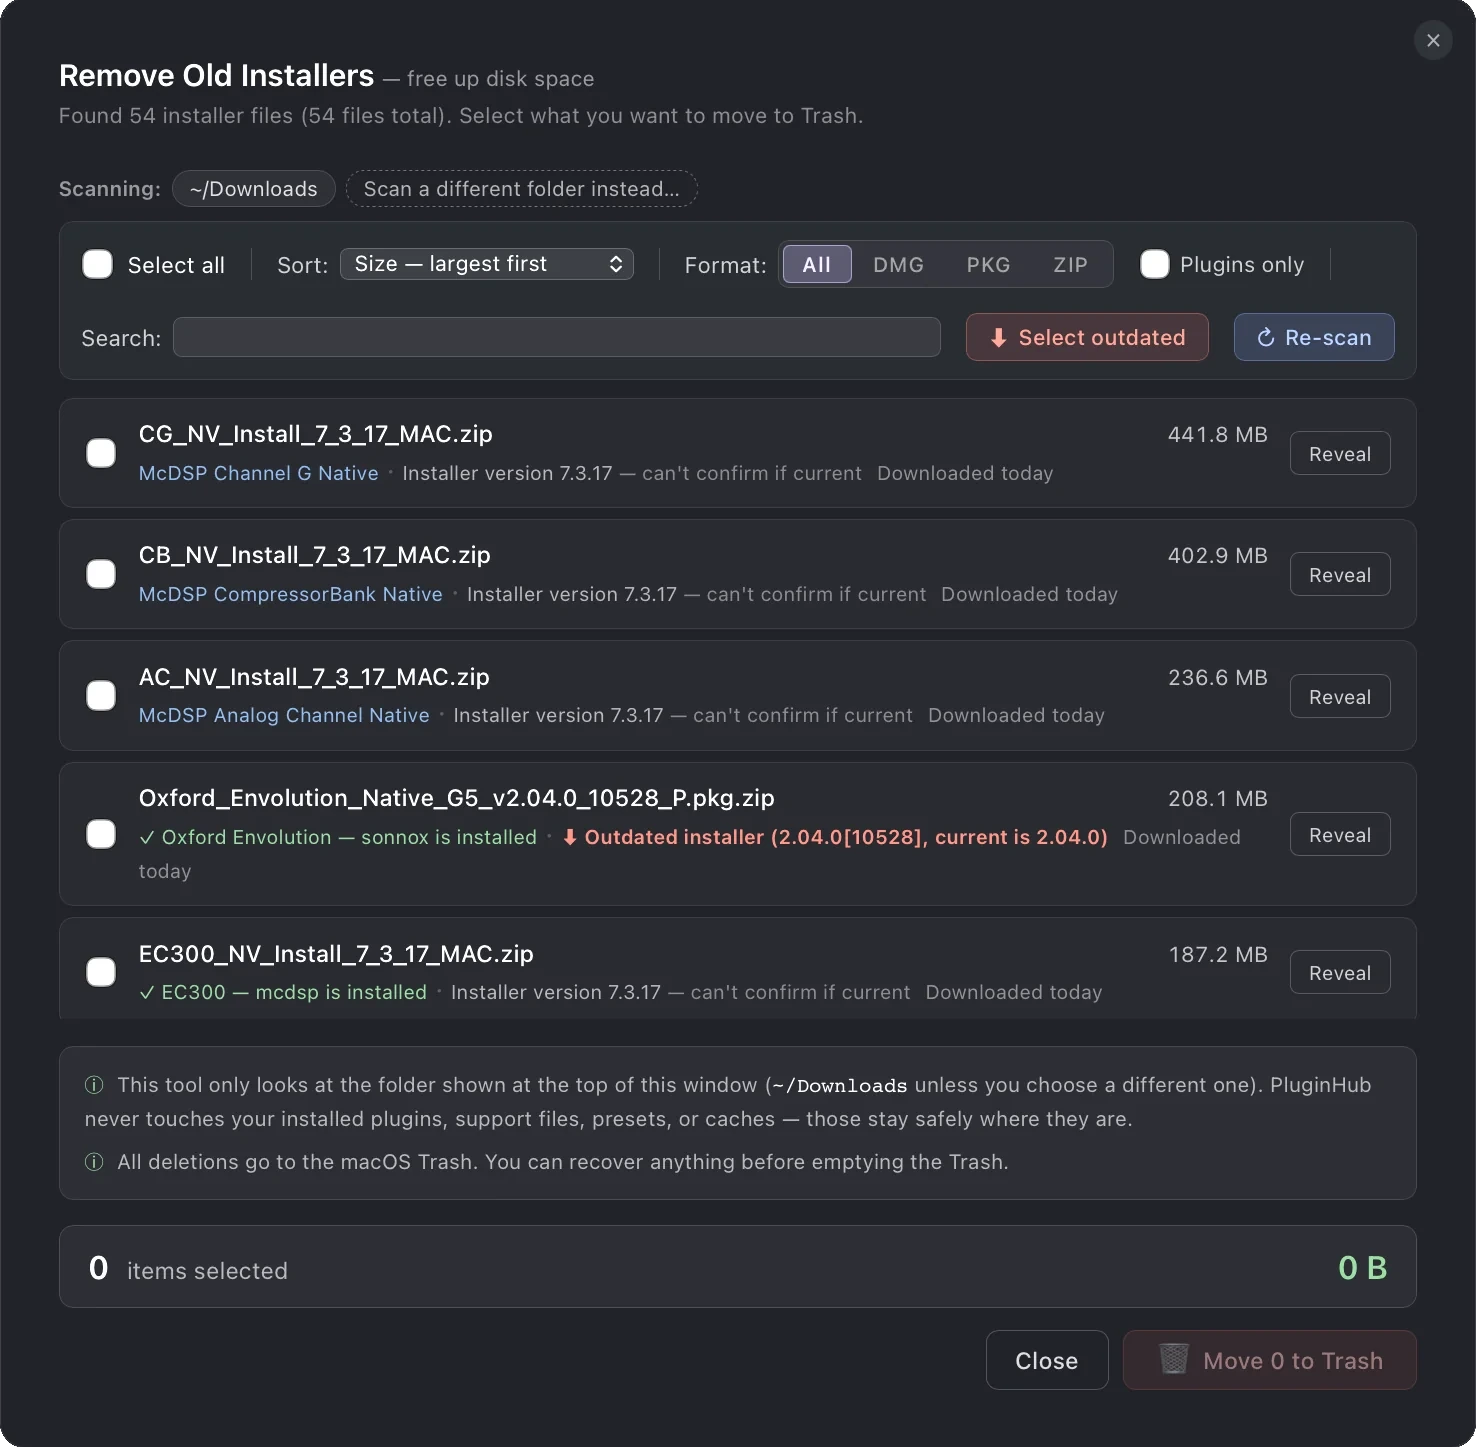Click Scan a different folder instead
Image resolution: width=1476 pixels, height=1447 pixels.
tap(522, 189)
